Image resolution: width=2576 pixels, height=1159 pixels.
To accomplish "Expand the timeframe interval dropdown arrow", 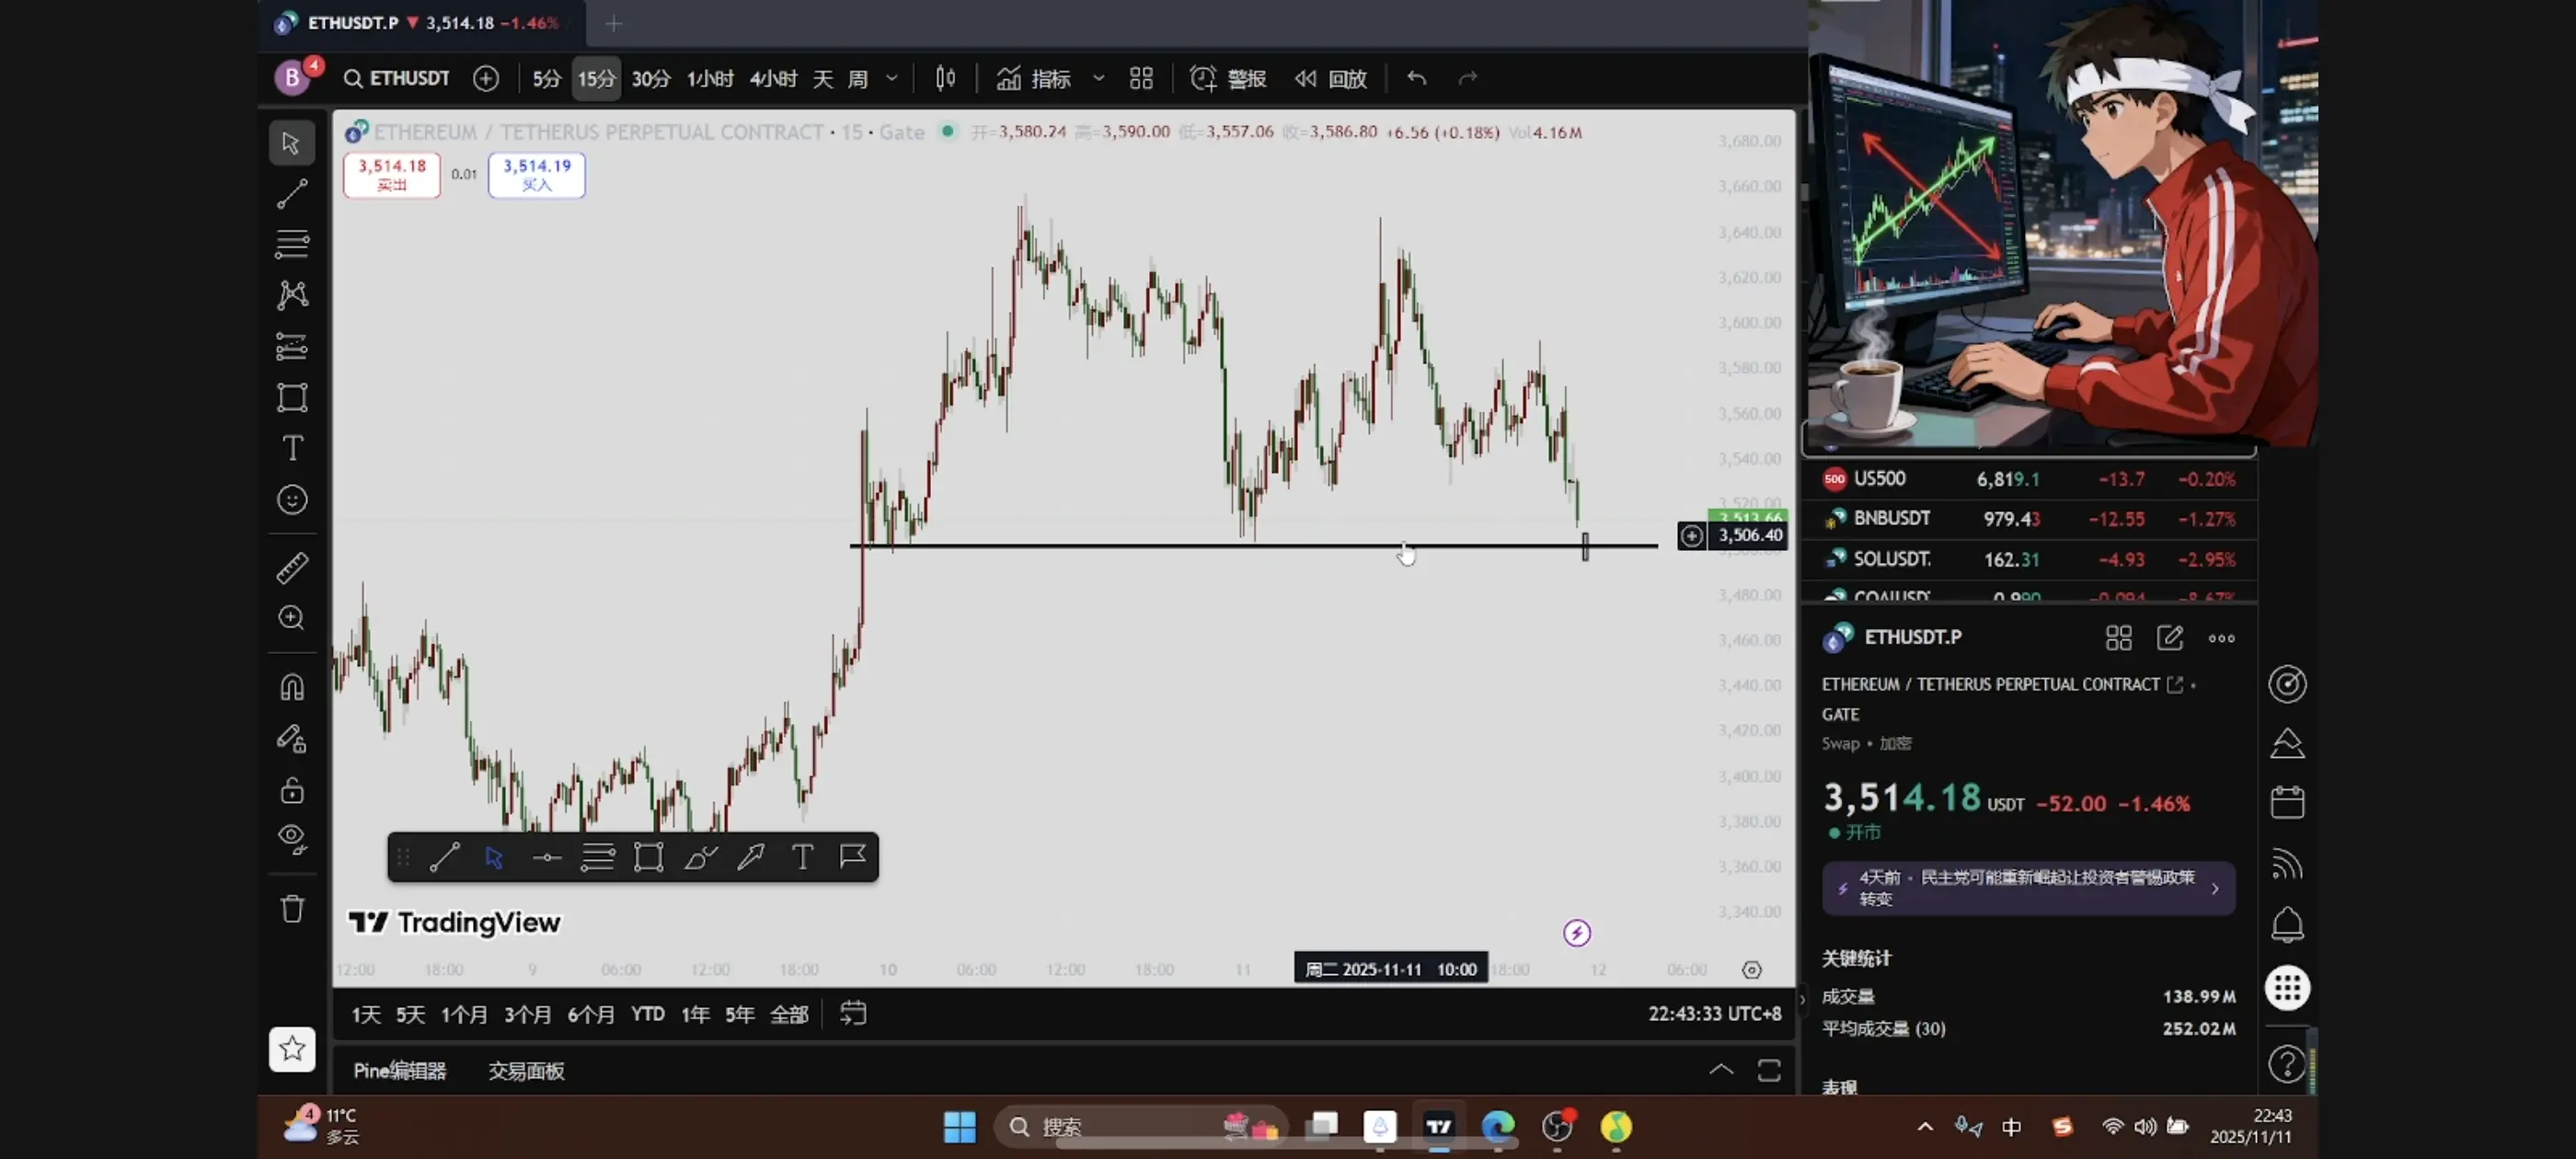I will pos(892,78).
